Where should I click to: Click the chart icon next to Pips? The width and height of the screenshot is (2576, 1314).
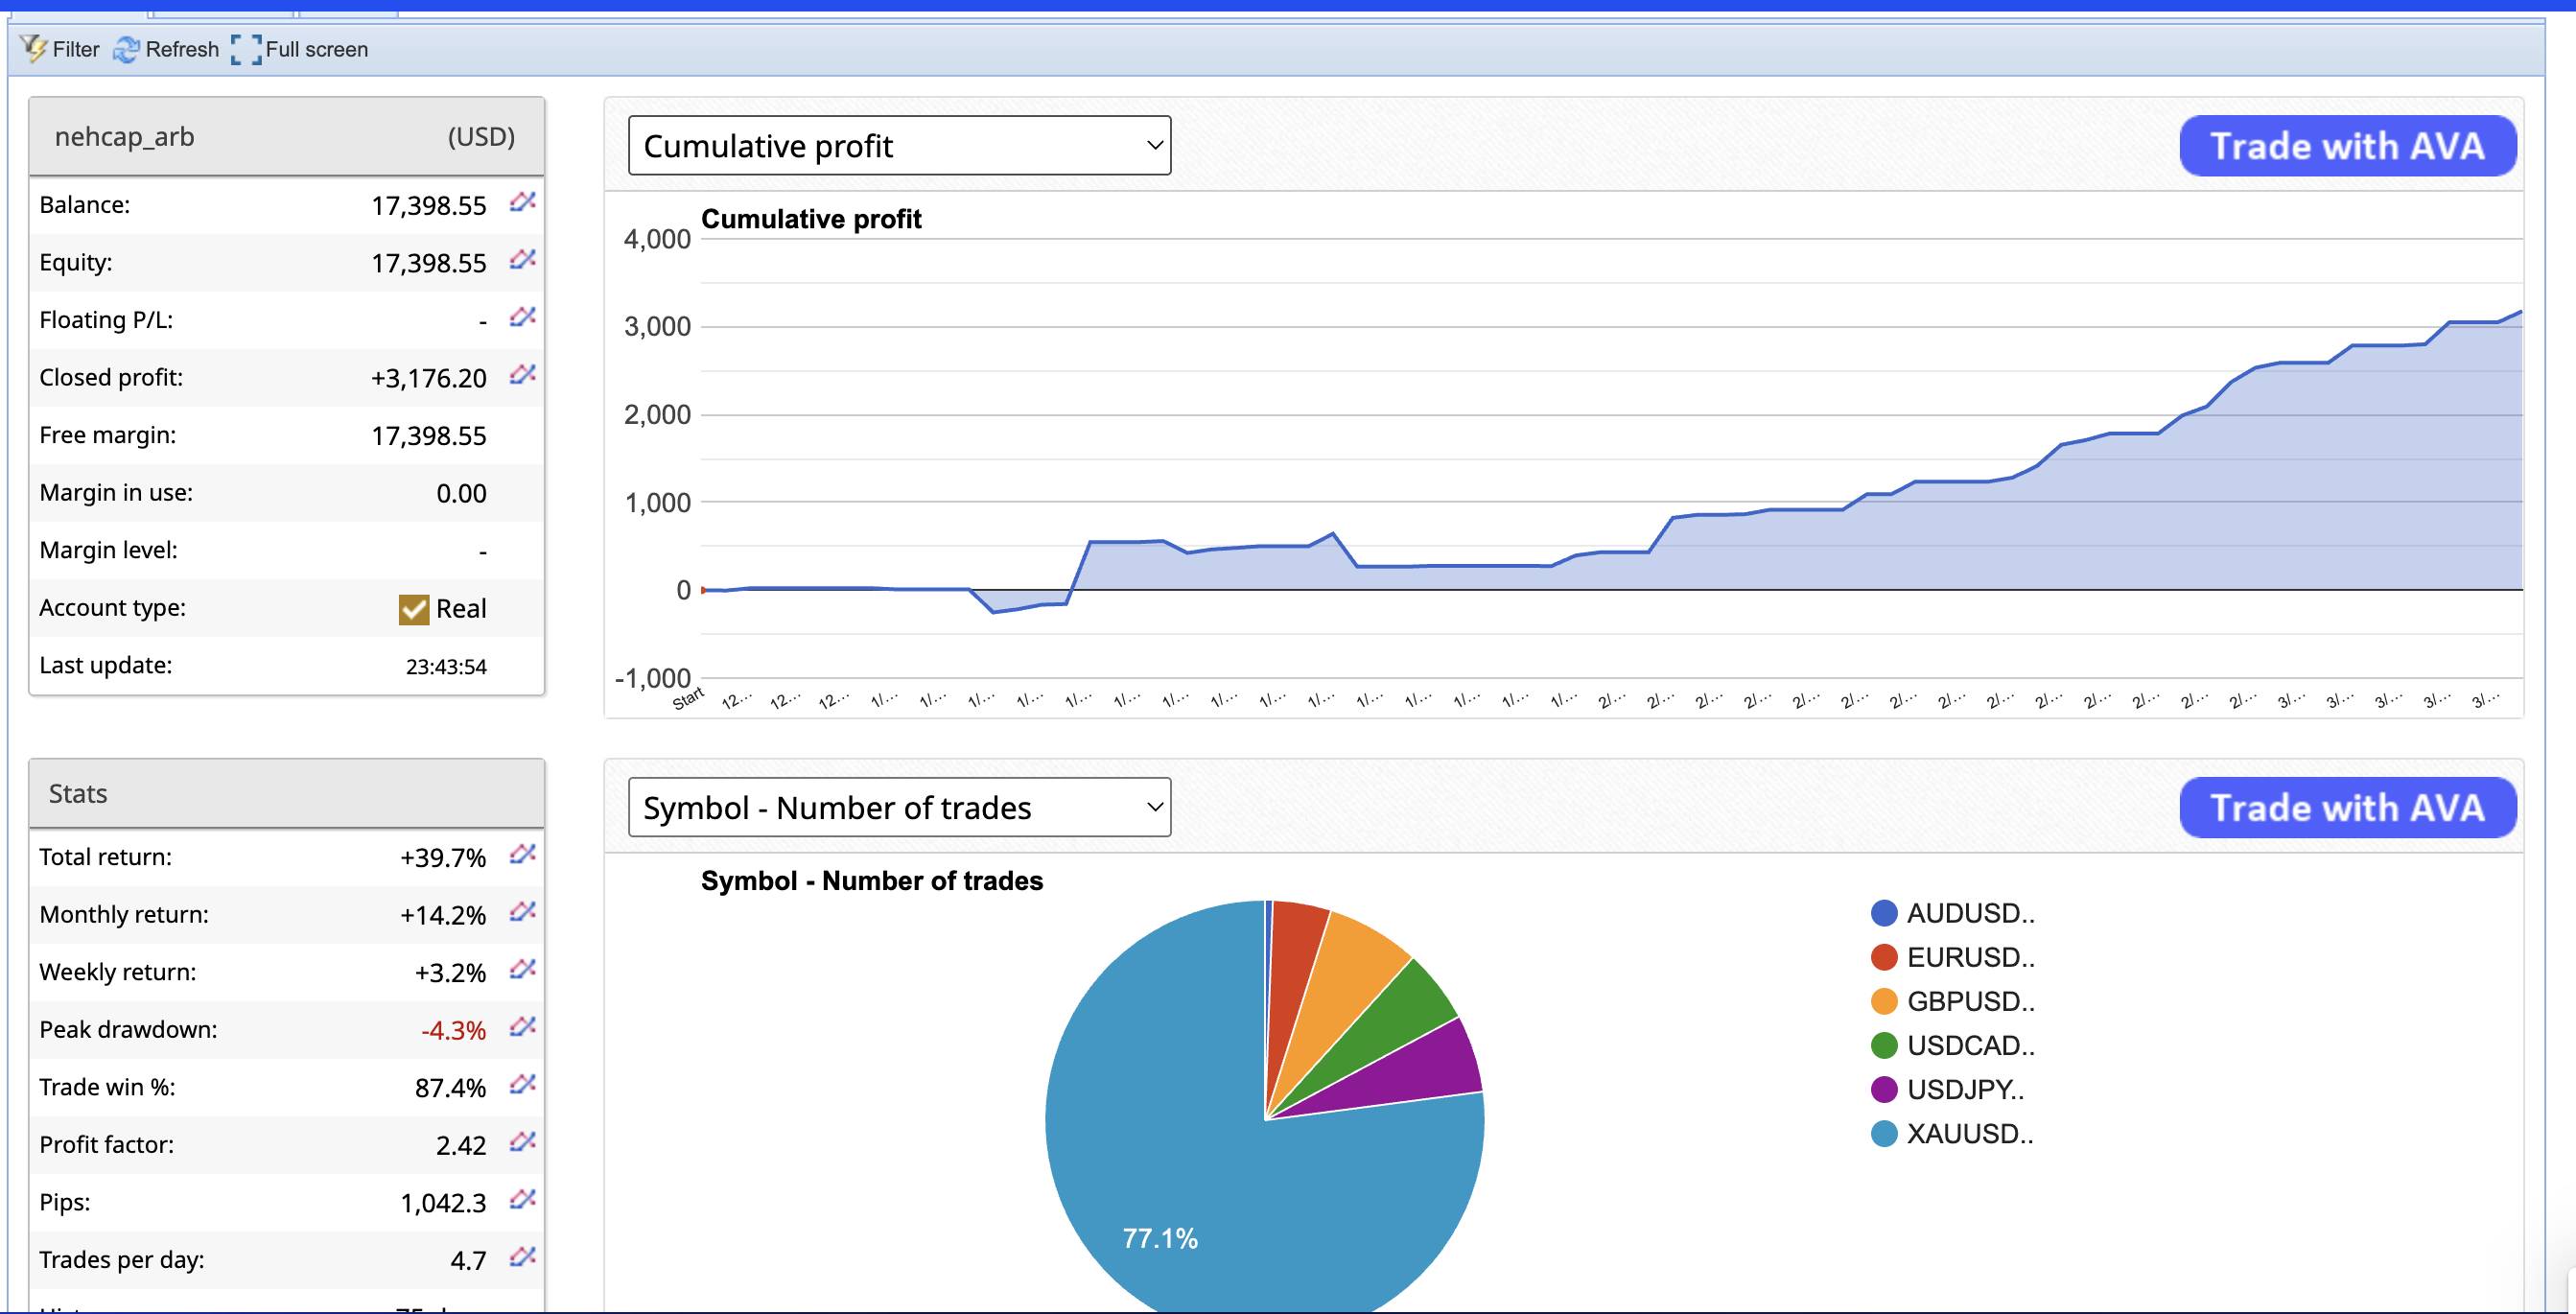tap(522, 1199)
